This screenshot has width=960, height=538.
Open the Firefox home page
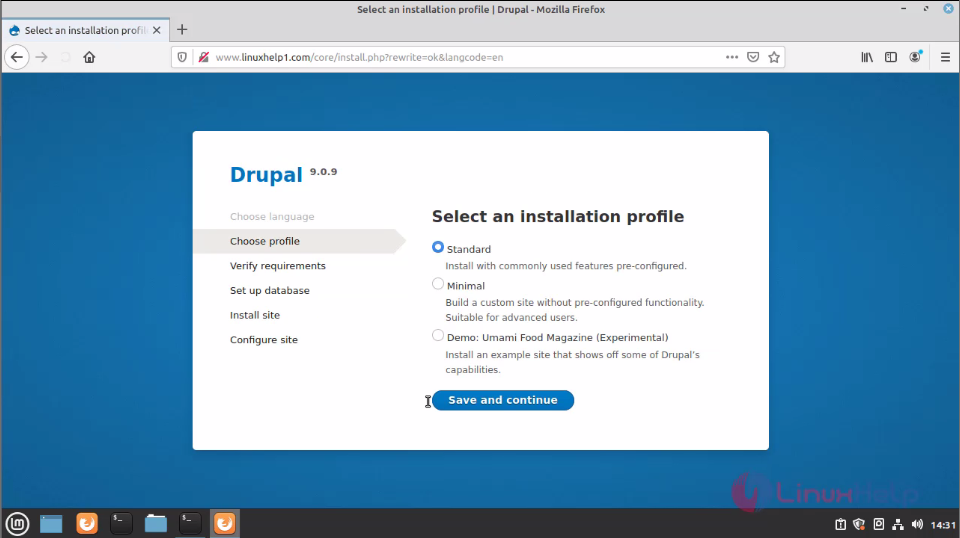click(x=89, y=57)
